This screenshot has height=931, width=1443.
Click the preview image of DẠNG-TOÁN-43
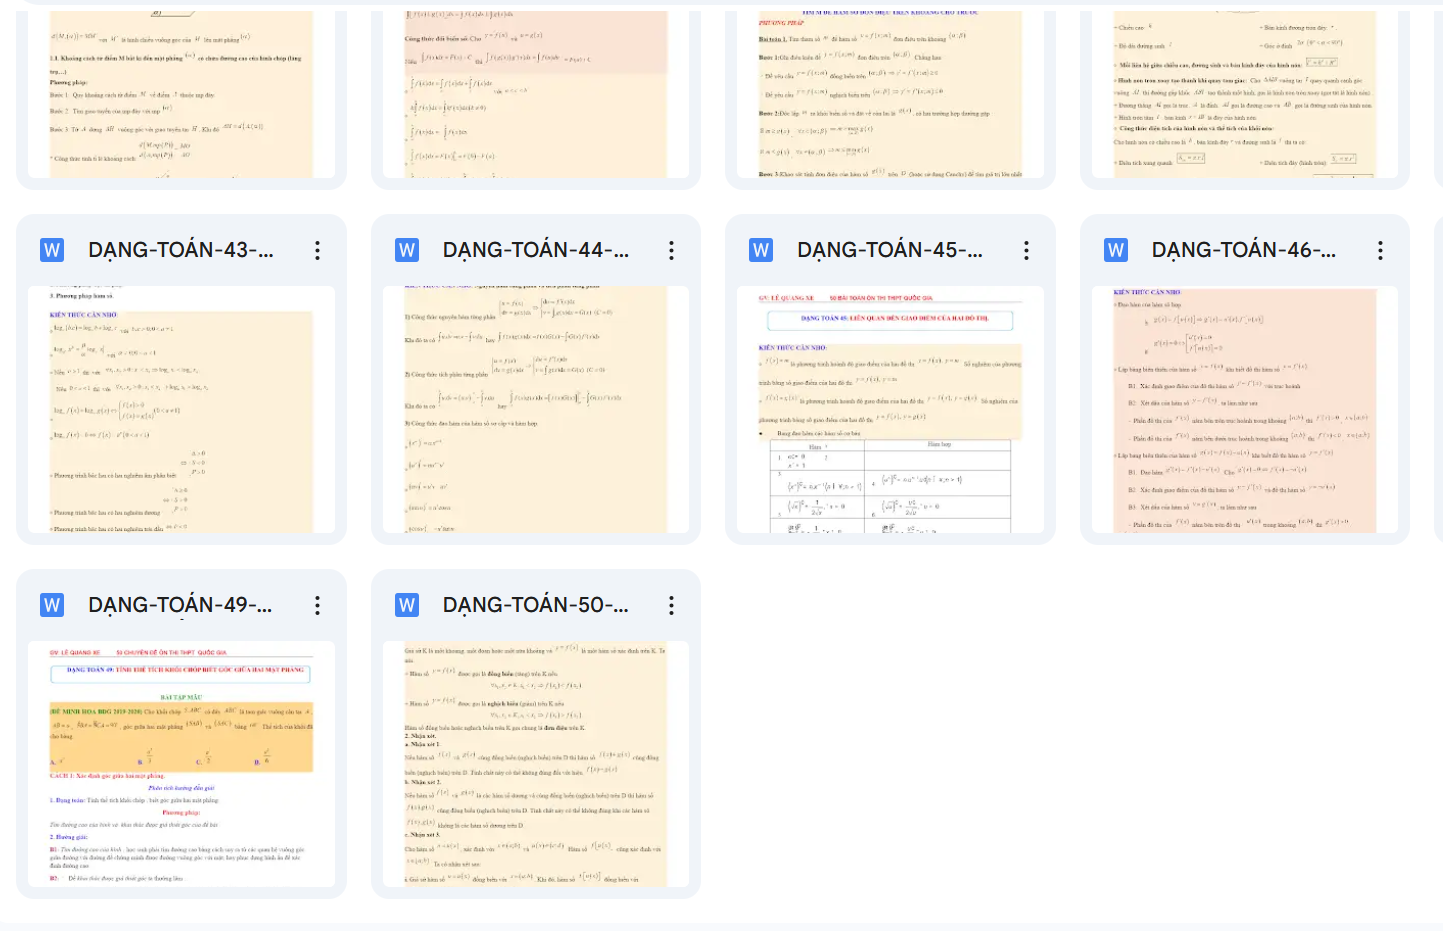tap(181, 410)
